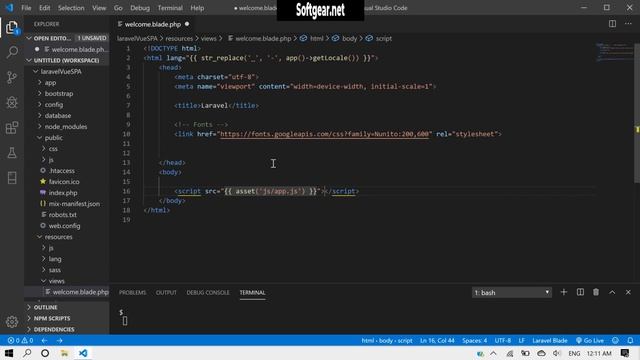Open the View menu
This screenshot has width=640, height=360.
(x=99, y=8)
